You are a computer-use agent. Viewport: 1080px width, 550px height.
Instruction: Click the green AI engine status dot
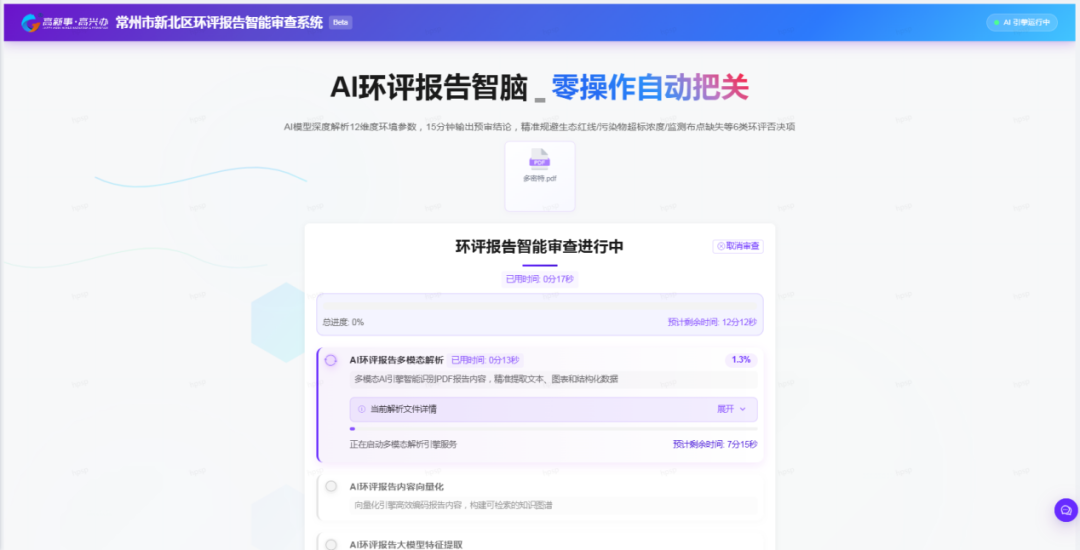tap(996, 22)
